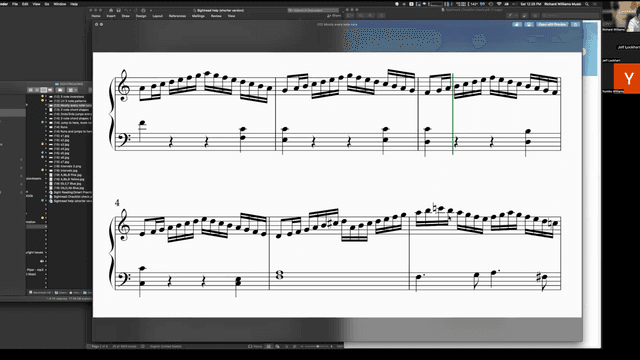Viewport: 640px width, 360px height.
Task: Click the Quick Look rotate icon
Action: tap(517, 24)
